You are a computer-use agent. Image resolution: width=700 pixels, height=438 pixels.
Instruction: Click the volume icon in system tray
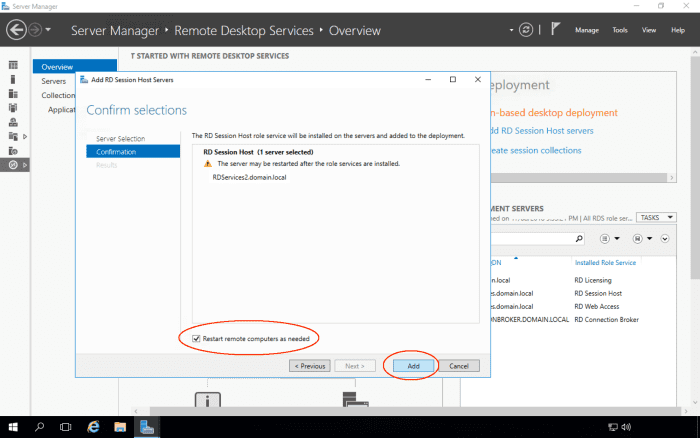coord(626,427)
